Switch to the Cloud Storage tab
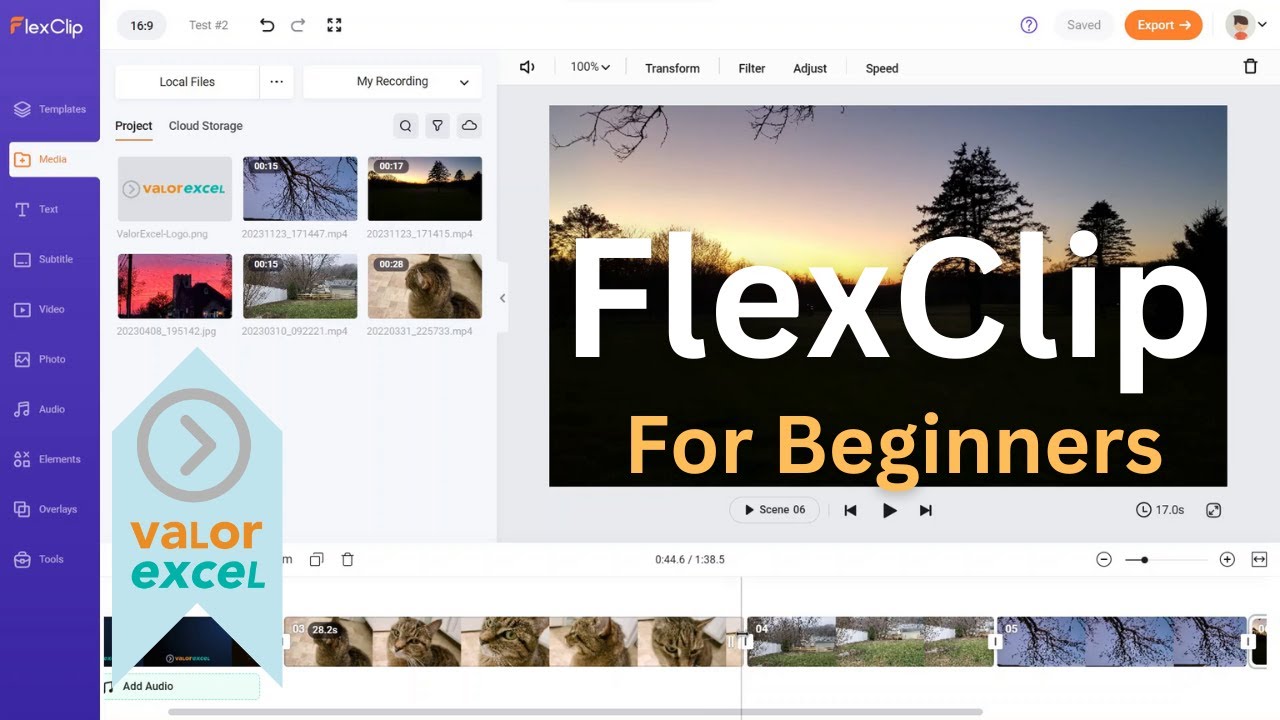 (206, 126)
